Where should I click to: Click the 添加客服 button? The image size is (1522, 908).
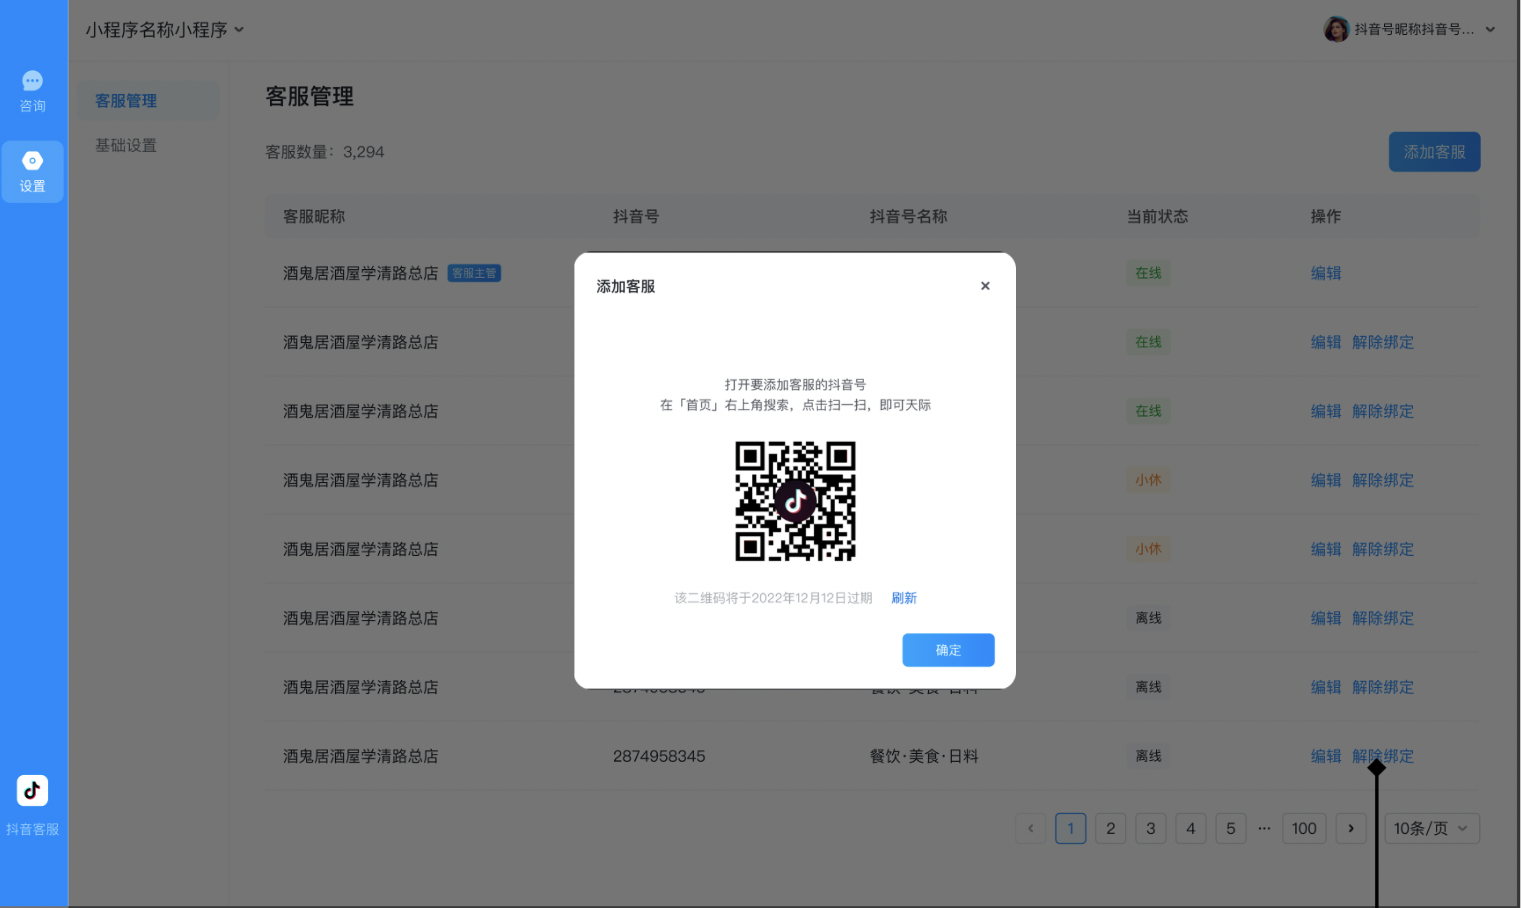tap(1434, 152)
